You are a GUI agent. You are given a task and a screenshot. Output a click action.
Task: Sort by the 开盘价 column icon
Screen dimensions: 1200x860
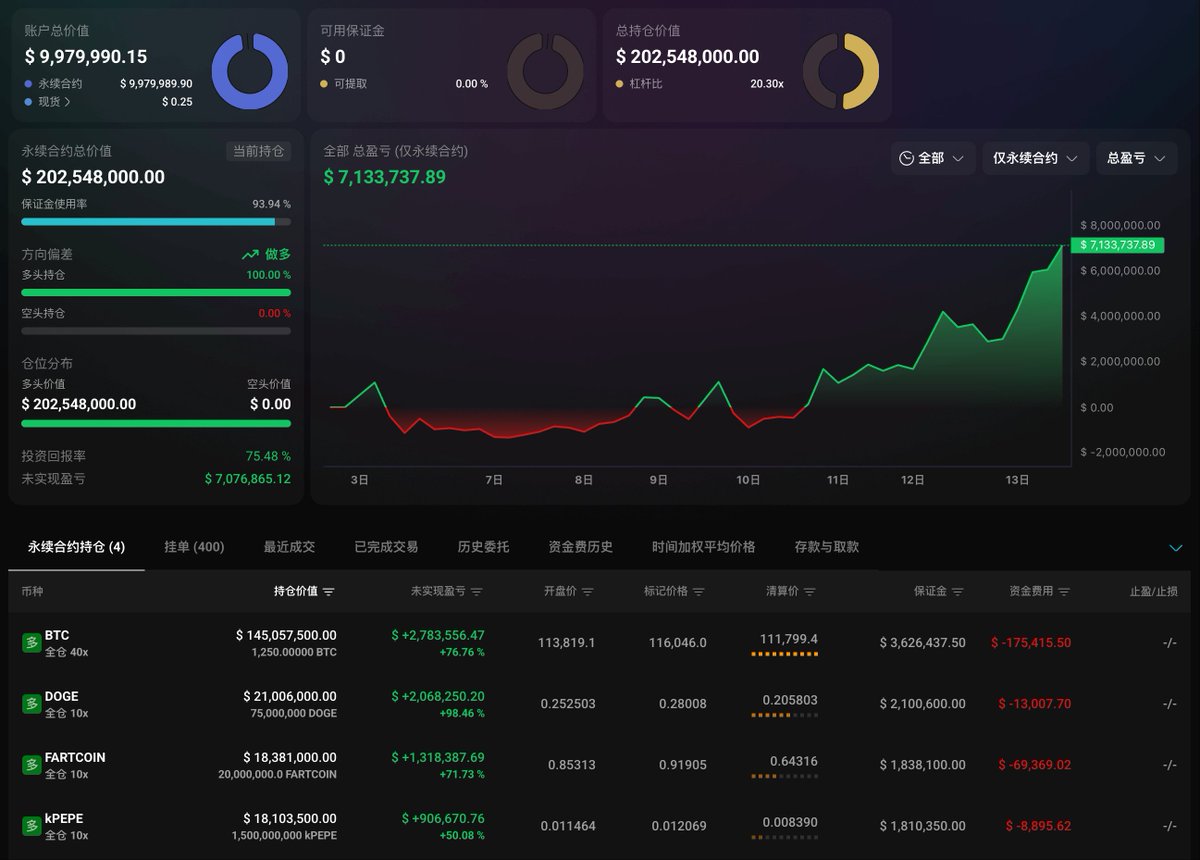(588, 592)
